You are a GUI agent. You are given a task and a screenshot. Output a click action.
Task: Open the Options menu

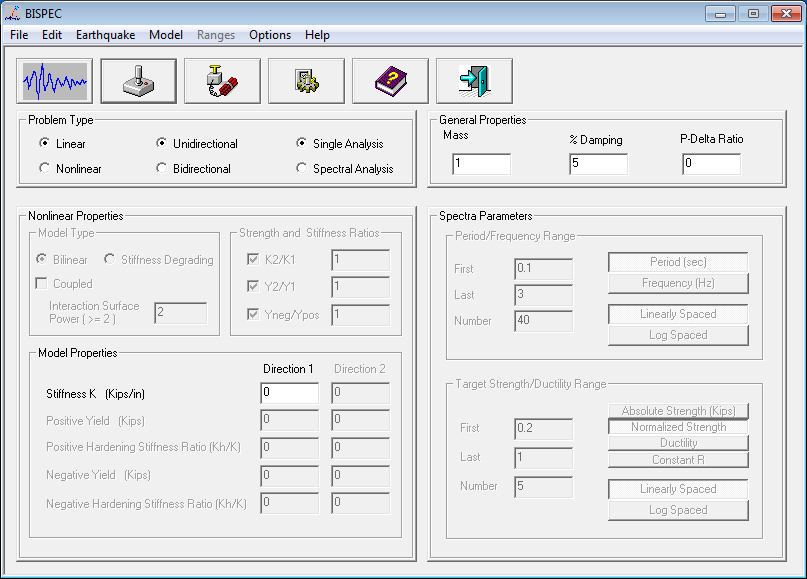pos(270,35)
